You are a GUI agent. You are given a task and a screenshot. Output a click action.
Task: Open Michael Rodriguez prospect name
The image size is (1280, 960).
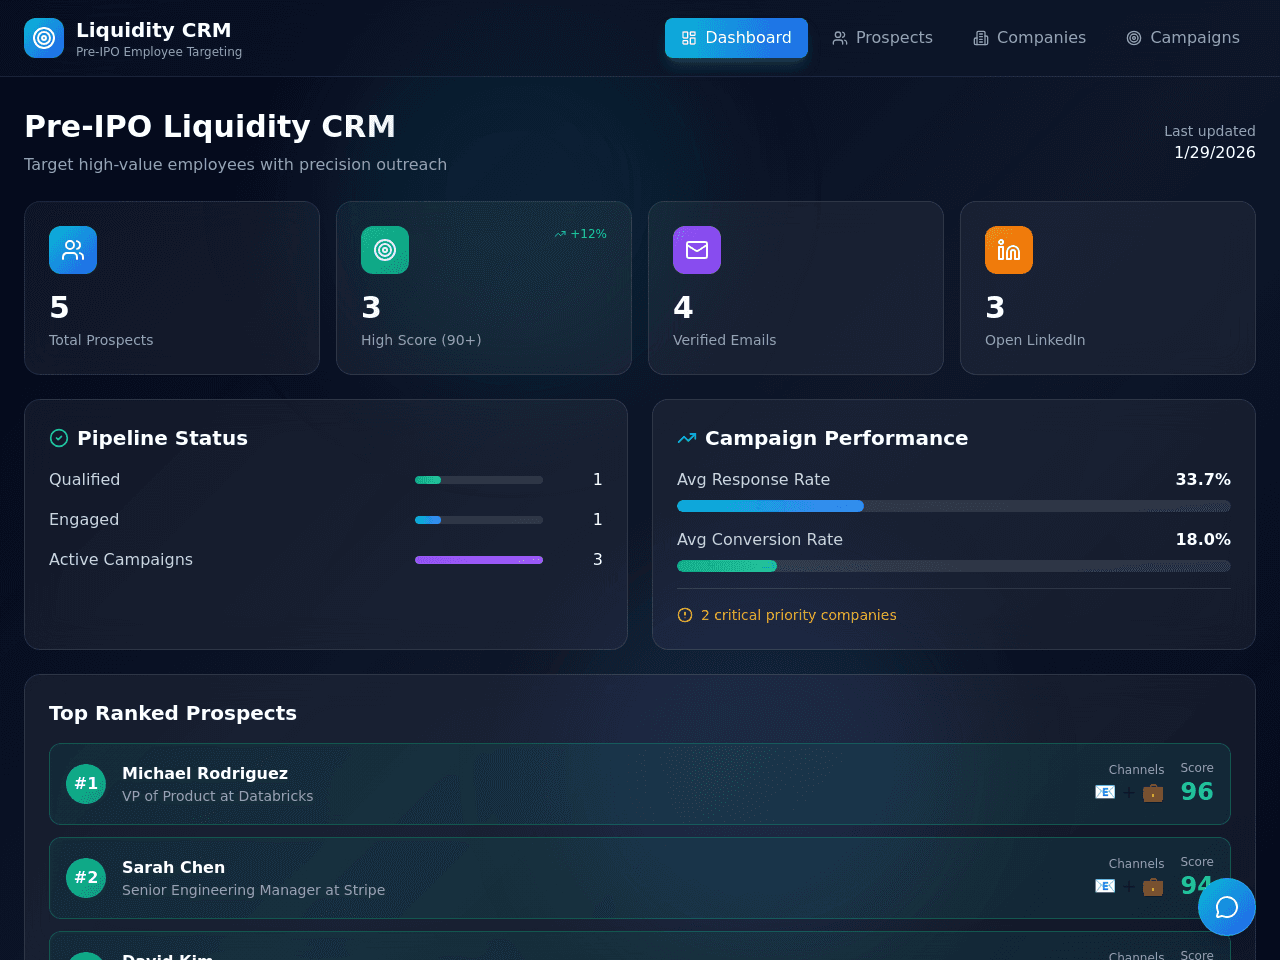[205, 773]
